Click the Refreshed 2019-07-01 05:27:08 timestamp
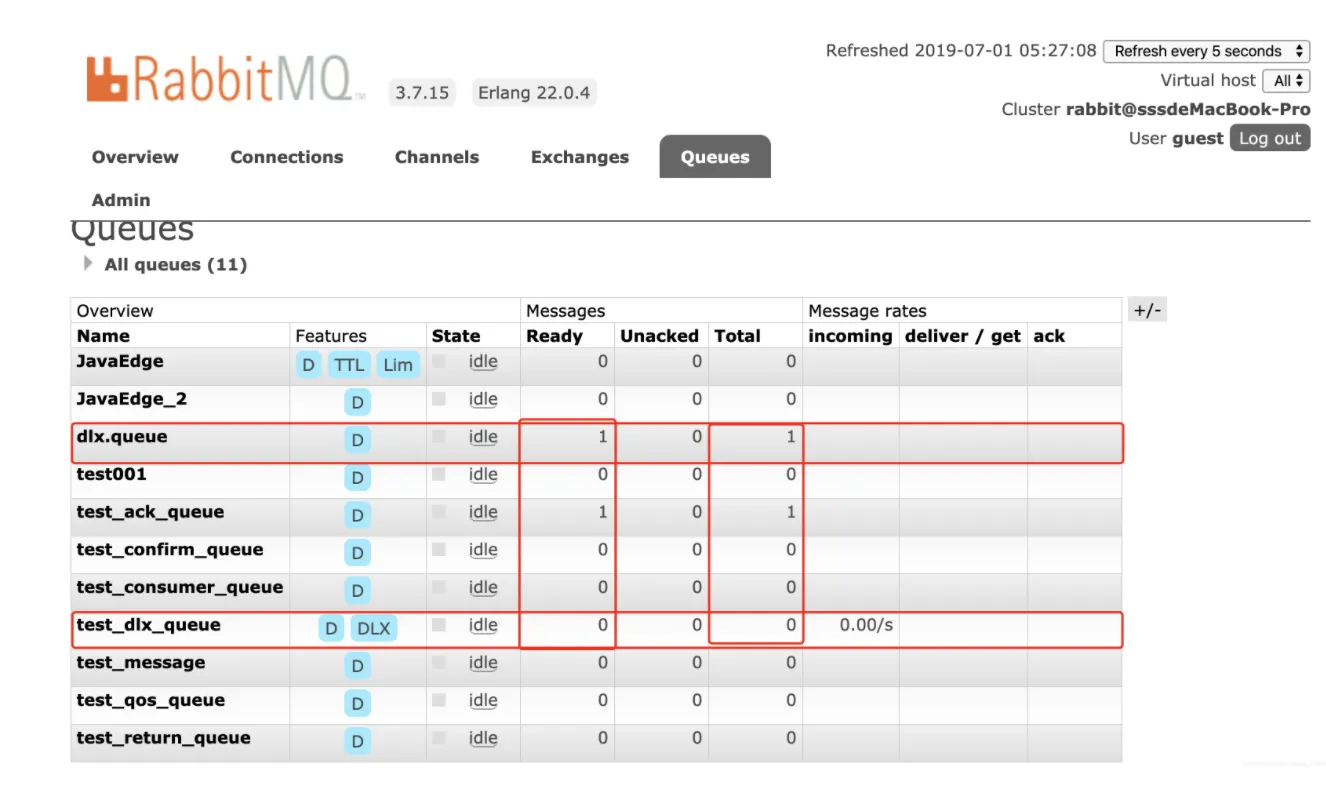The width and height of the screenshot is (1326, 812). pos(961,50)
